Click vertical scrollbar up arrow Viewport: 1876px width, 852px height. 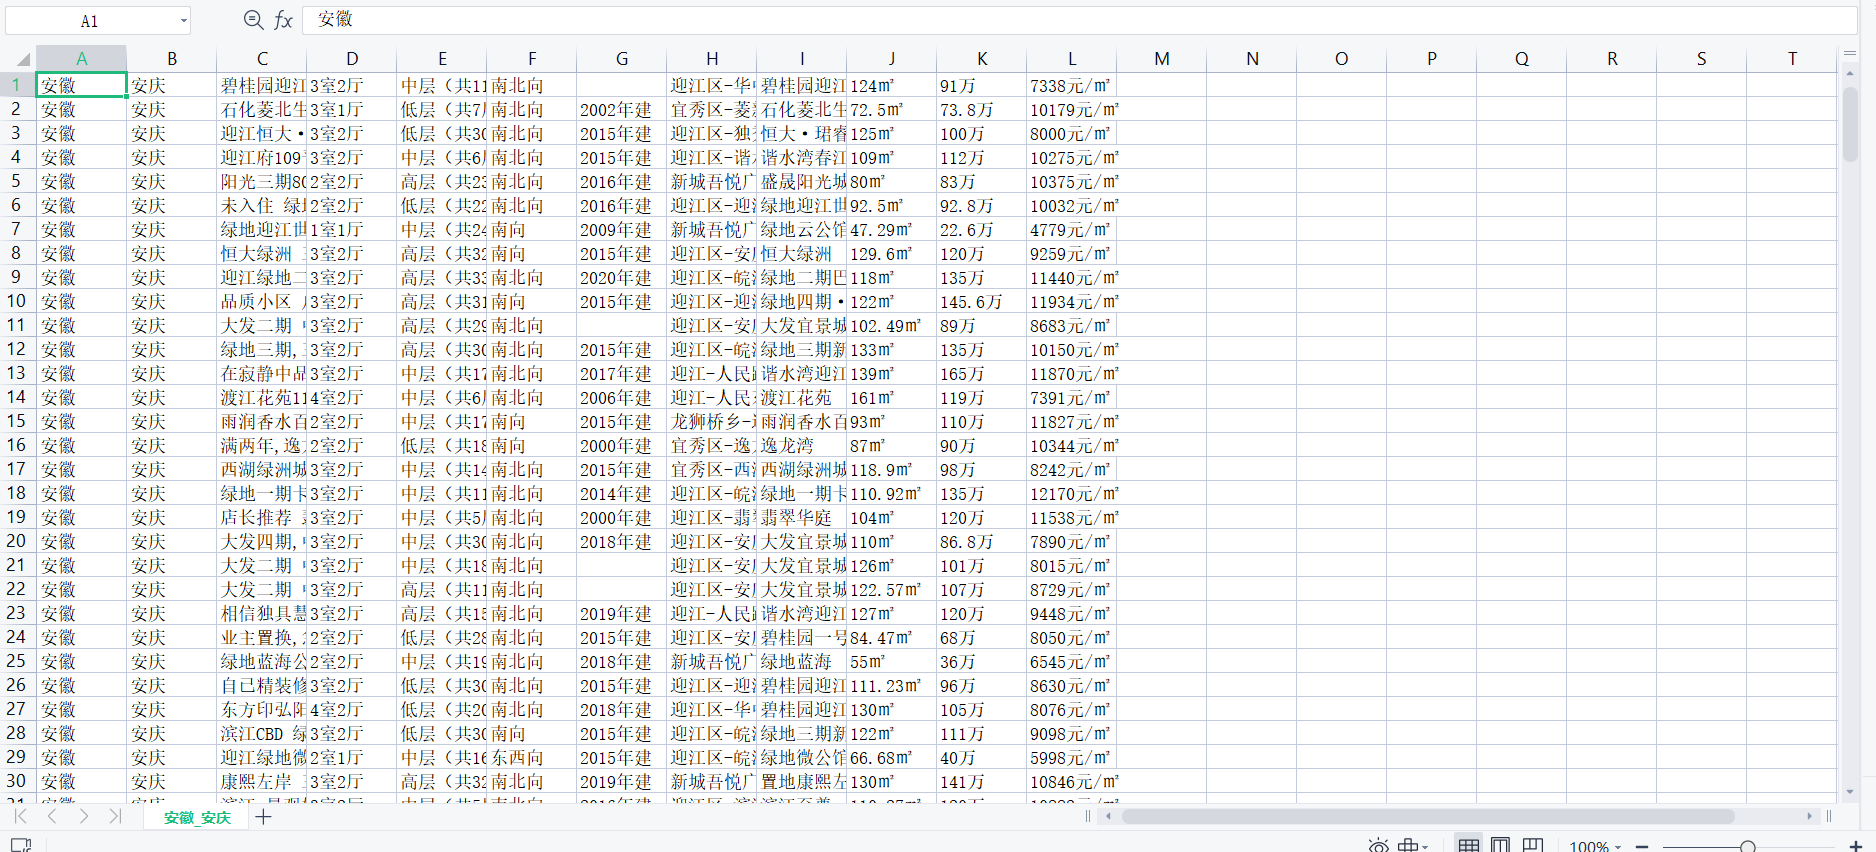coord(1850,73)
